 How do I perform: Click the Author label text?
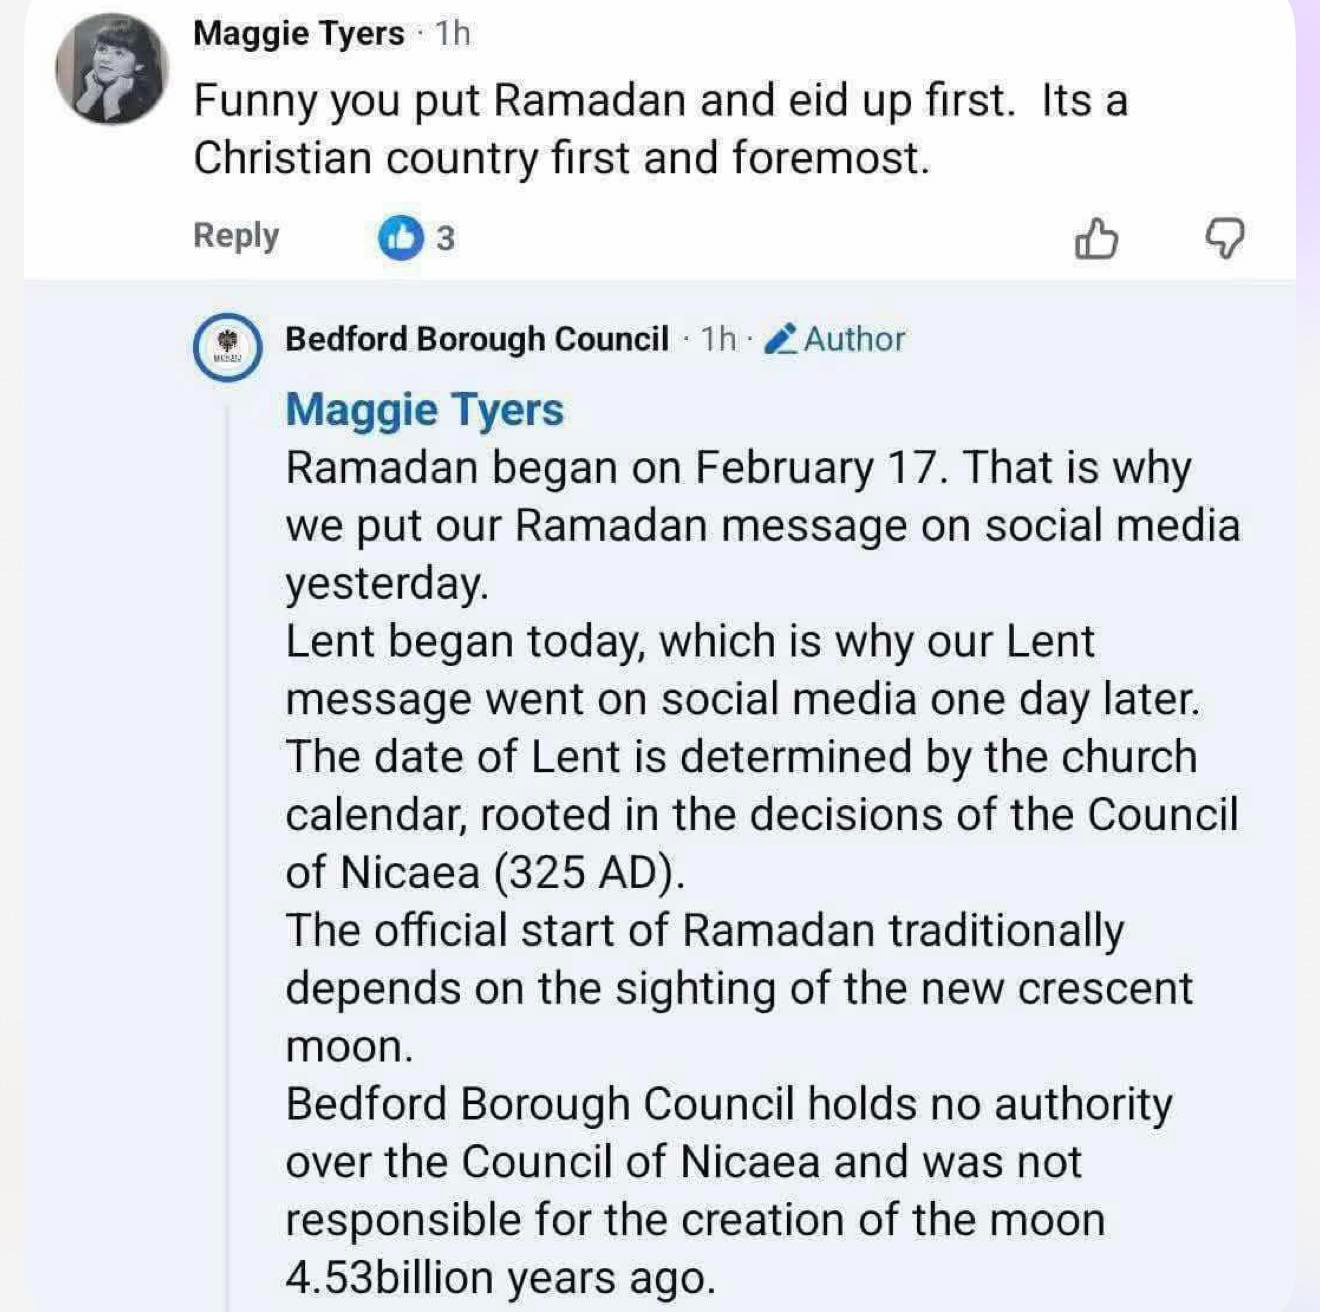(x=854, y=339)
